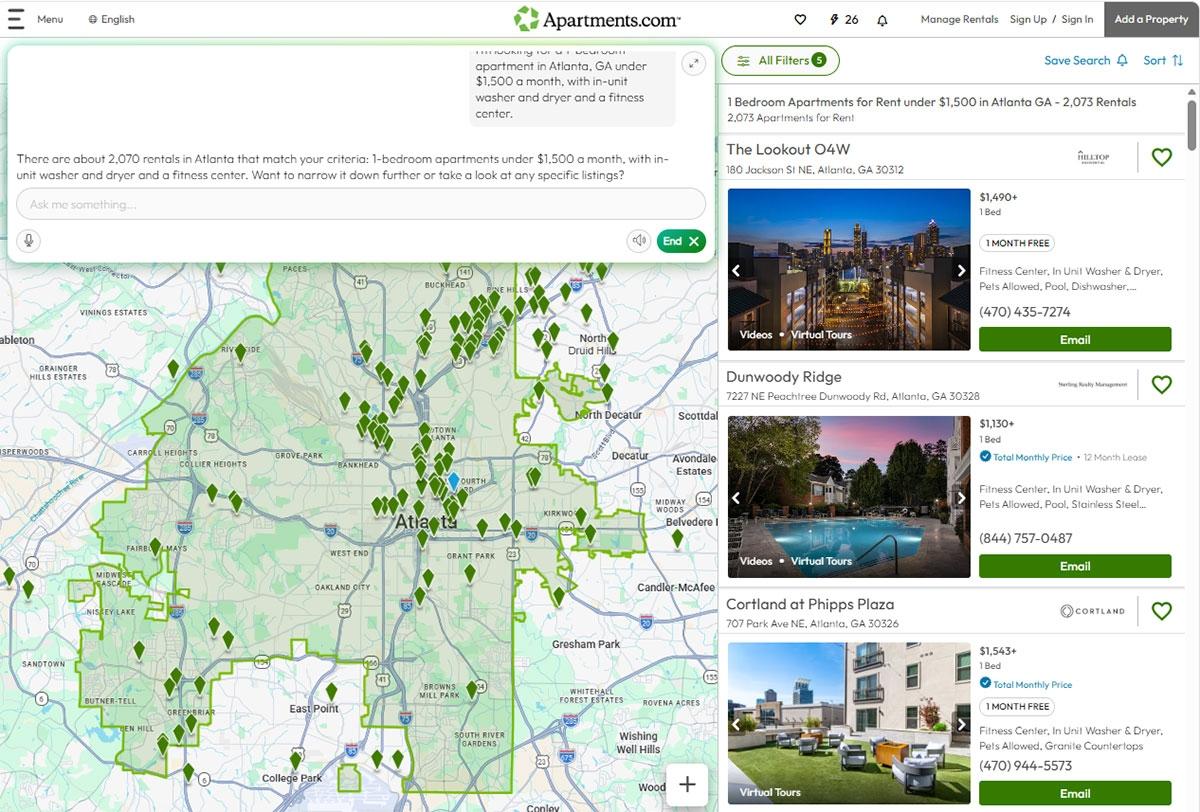Click Virtual Tours label on Dunwoody Ridge photo
Screen dimensions: 1200x812
pyautogui.click(x=822, y=561)
